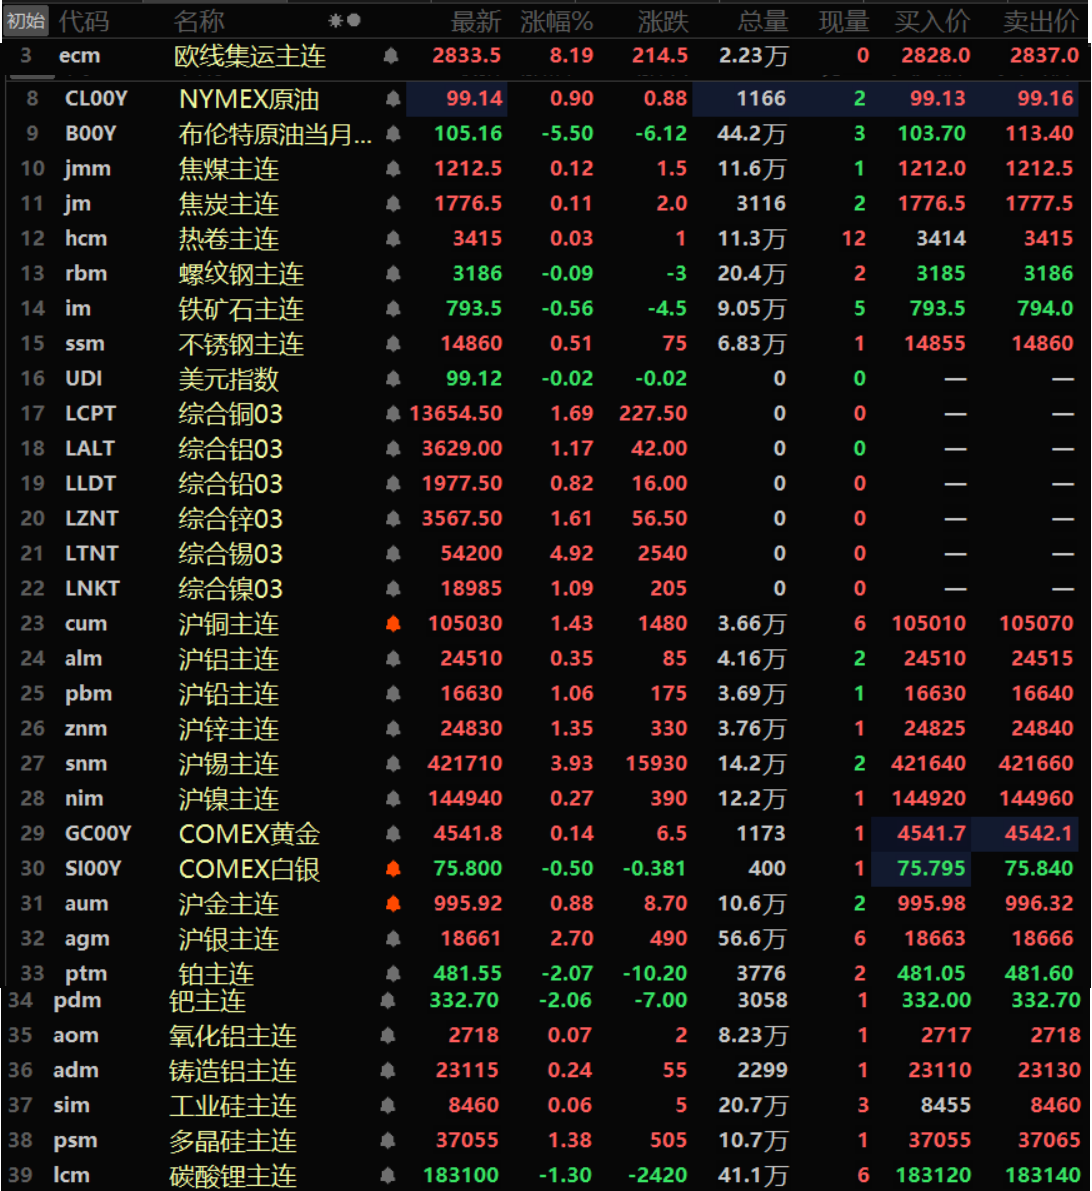Click the 初始 button in the header

click(26, 21)
